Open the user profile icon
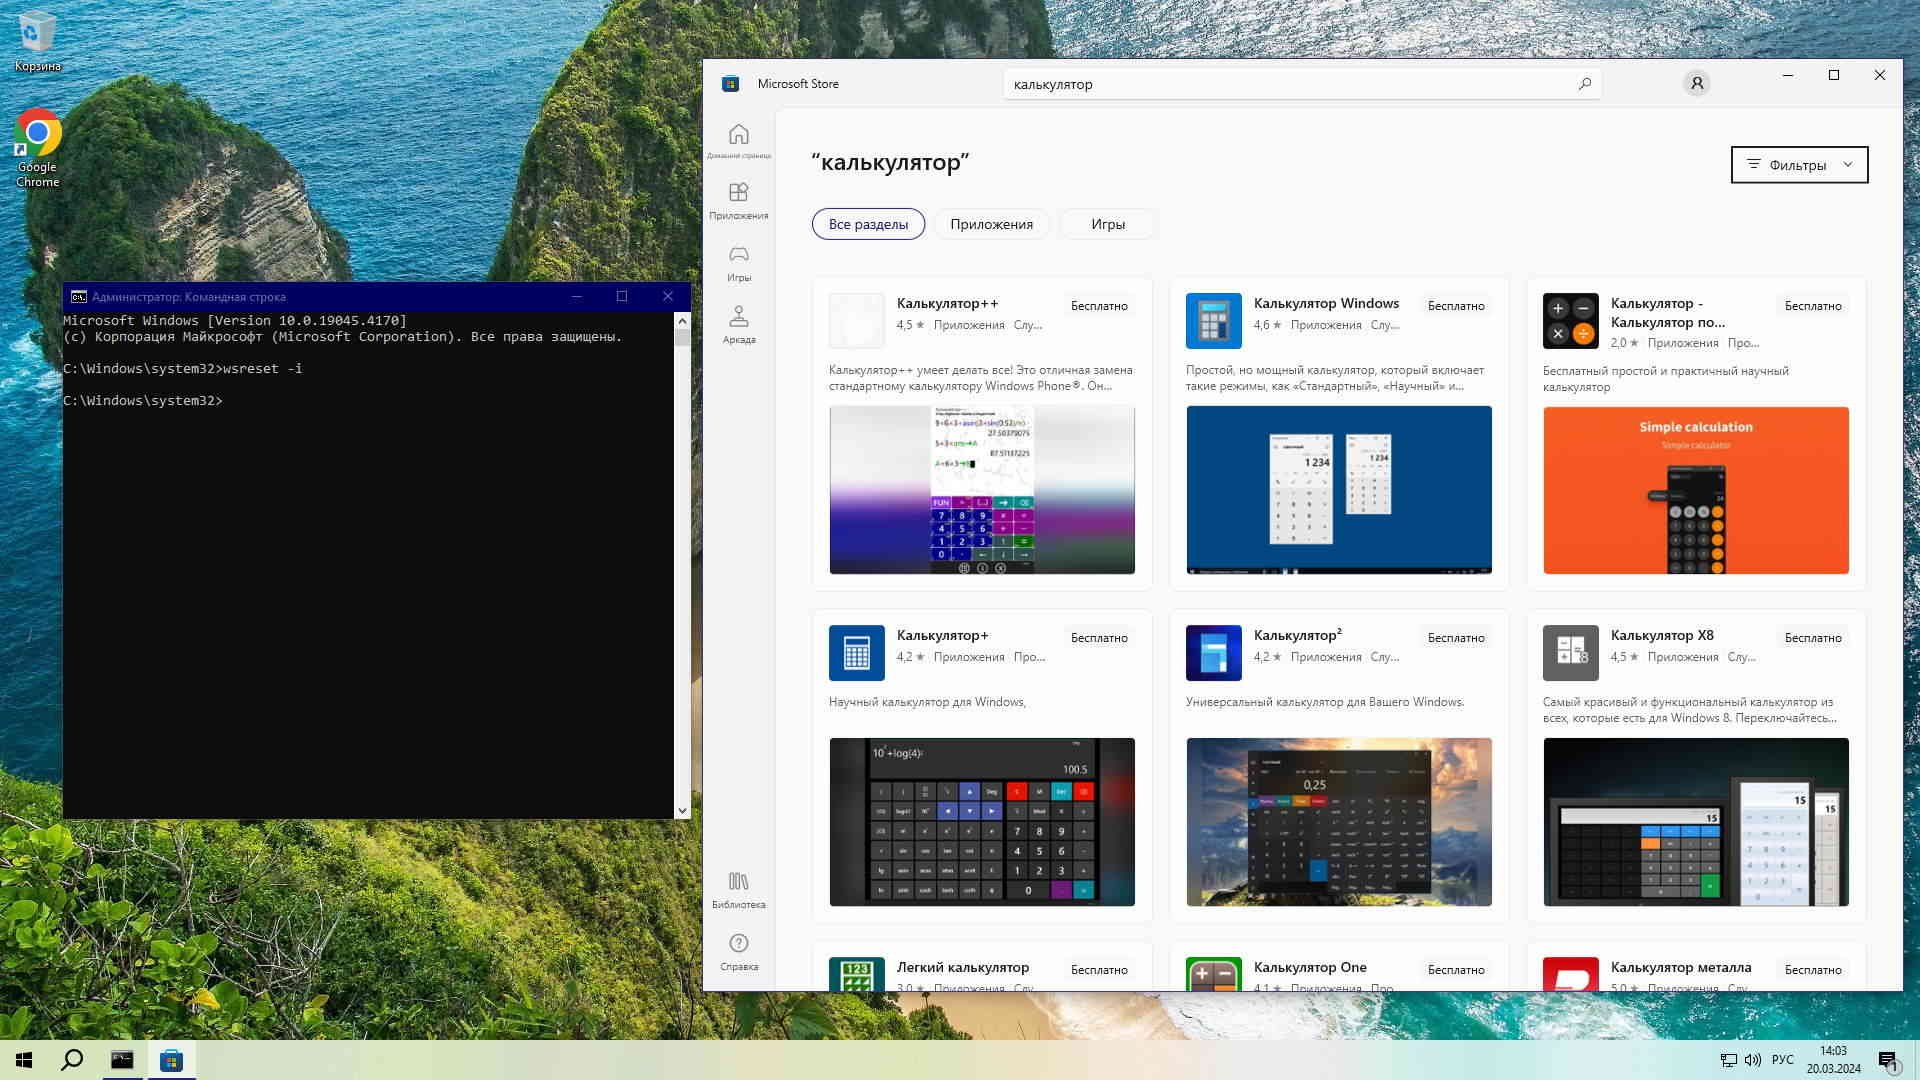Image resolution: width=1920 pixels, height=1080 pixels. coord(1696,84)
